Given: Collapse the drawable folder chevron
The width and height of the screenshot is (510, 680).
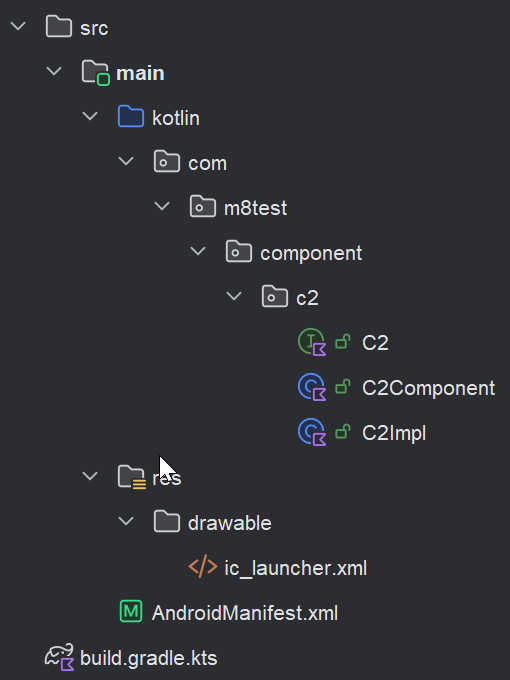Looking at the screenshot, I should [x=126, y=521].
